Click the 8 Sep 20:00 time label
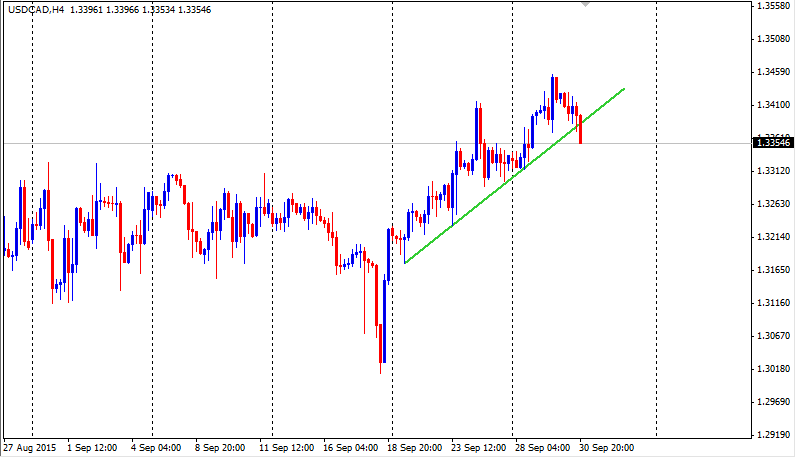 pyautogui.click(x=220, y=448)
